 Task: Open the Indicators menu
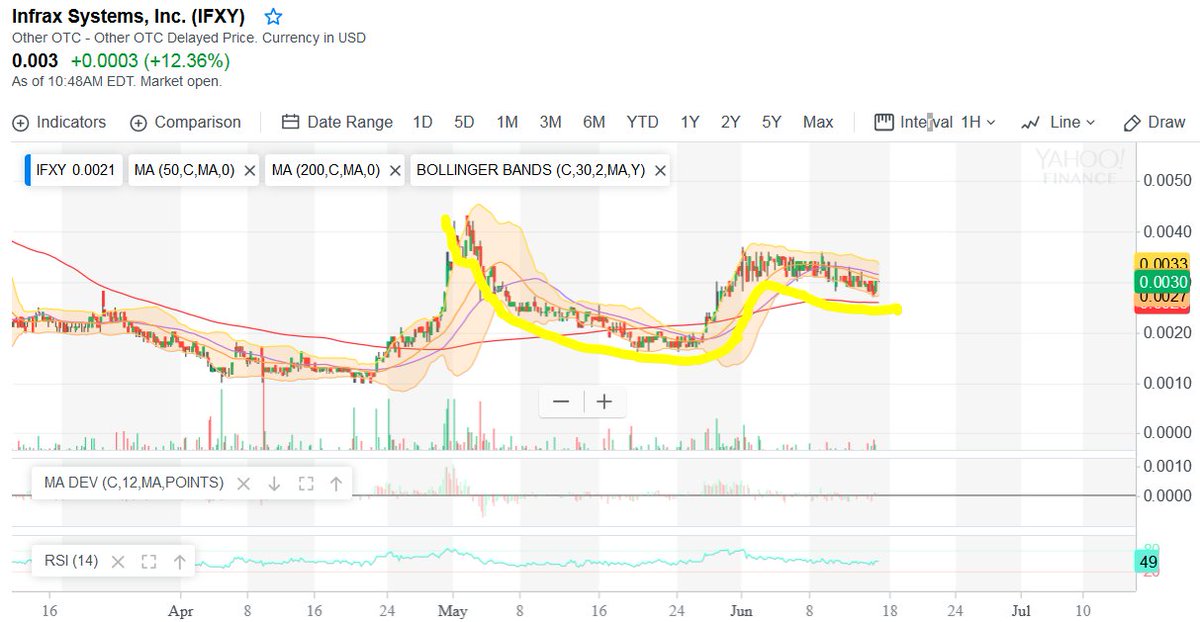[x=59, y=122]
